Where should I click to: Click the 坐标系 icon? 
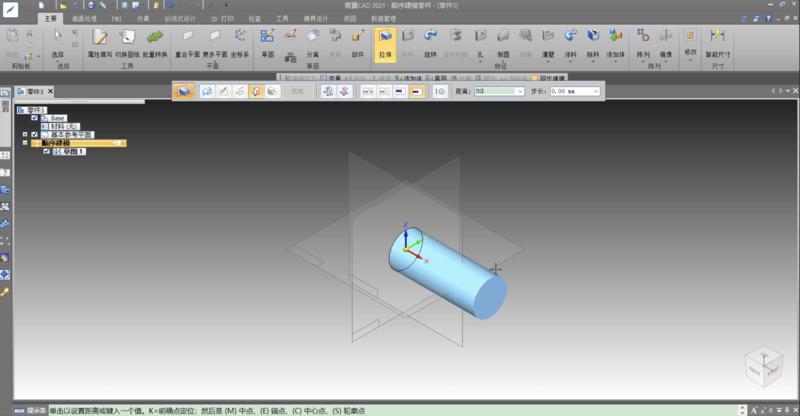pyautogui.click(x=240, y=41)
